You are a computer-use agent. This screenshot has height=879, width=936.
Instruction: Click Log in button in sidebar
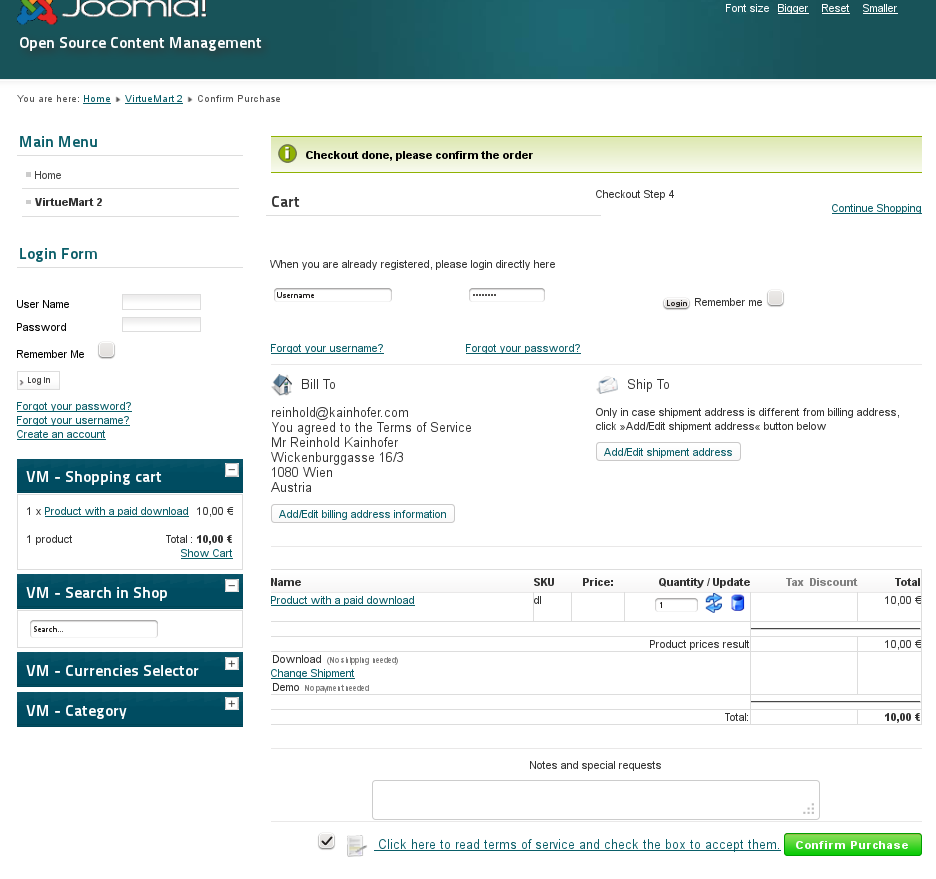(x=38, y=380)
